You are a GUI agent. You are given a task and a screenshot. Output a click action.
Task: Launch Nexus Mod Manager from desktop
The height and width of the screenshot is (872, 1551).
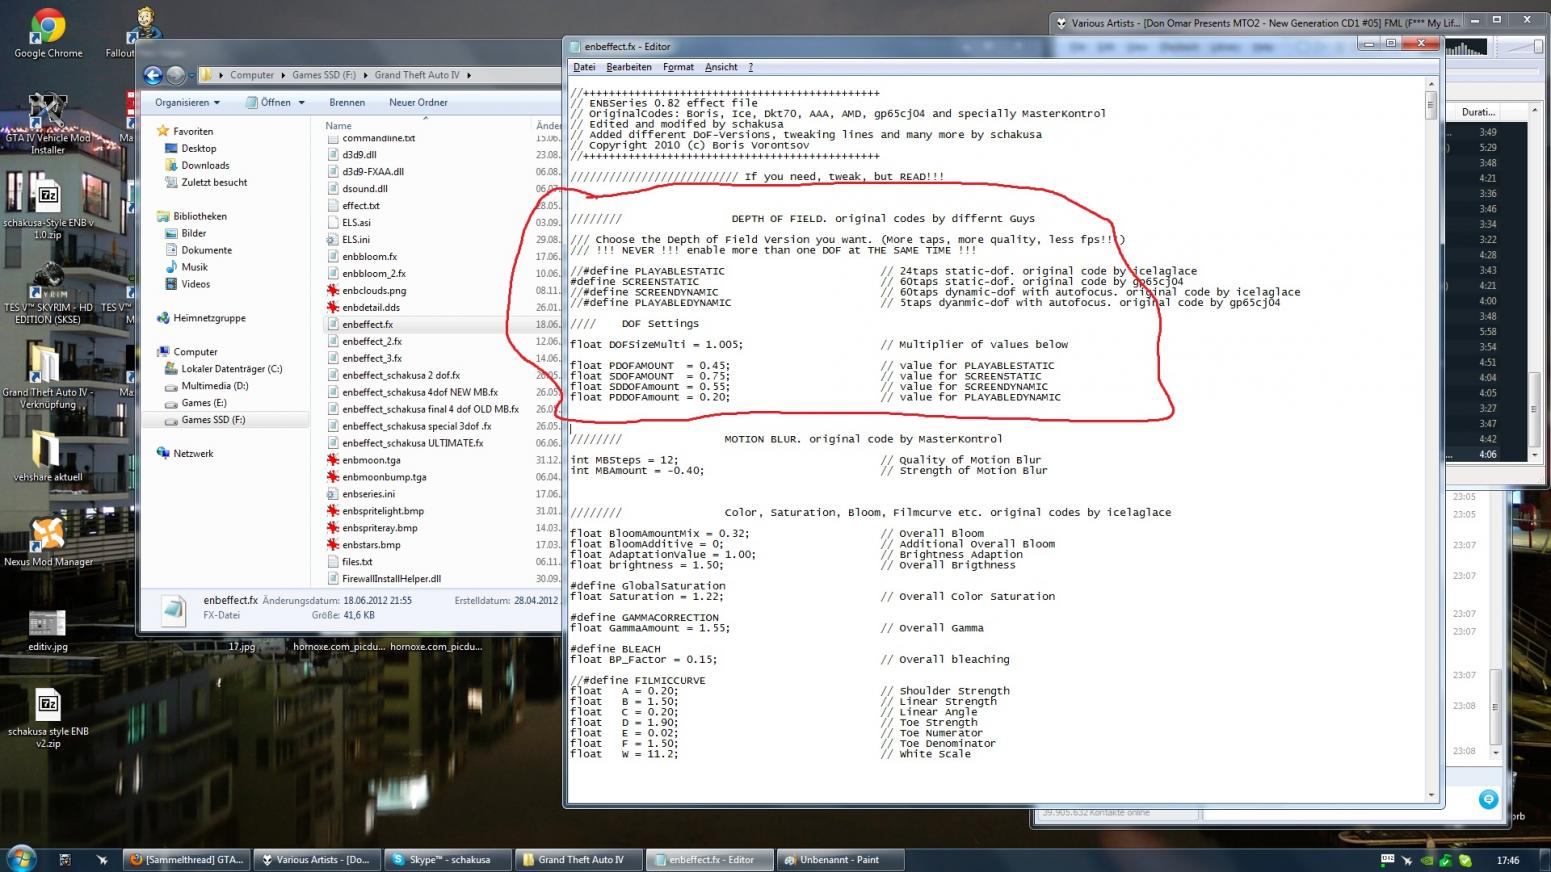pyautogui.click(x=47, y=542)
